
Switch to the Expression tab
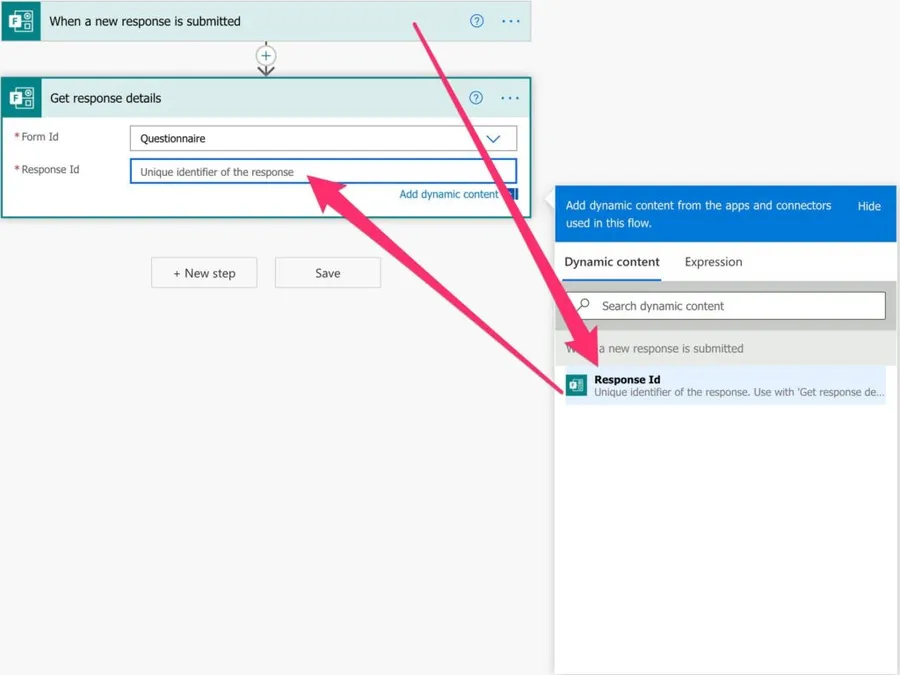click(713, 262)
